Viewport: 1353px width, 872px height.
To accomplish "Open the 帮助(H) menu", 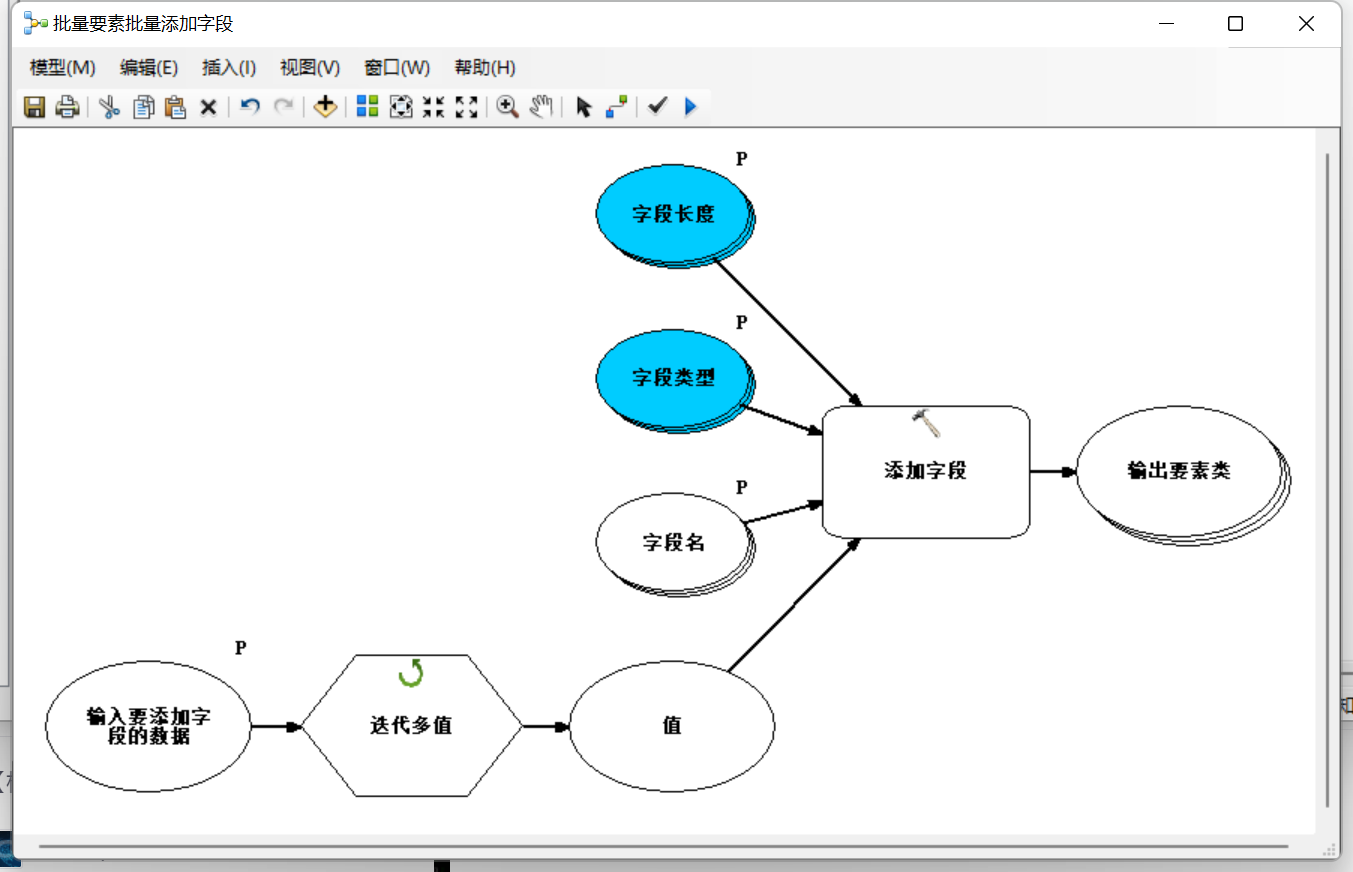I will point(485,68).
